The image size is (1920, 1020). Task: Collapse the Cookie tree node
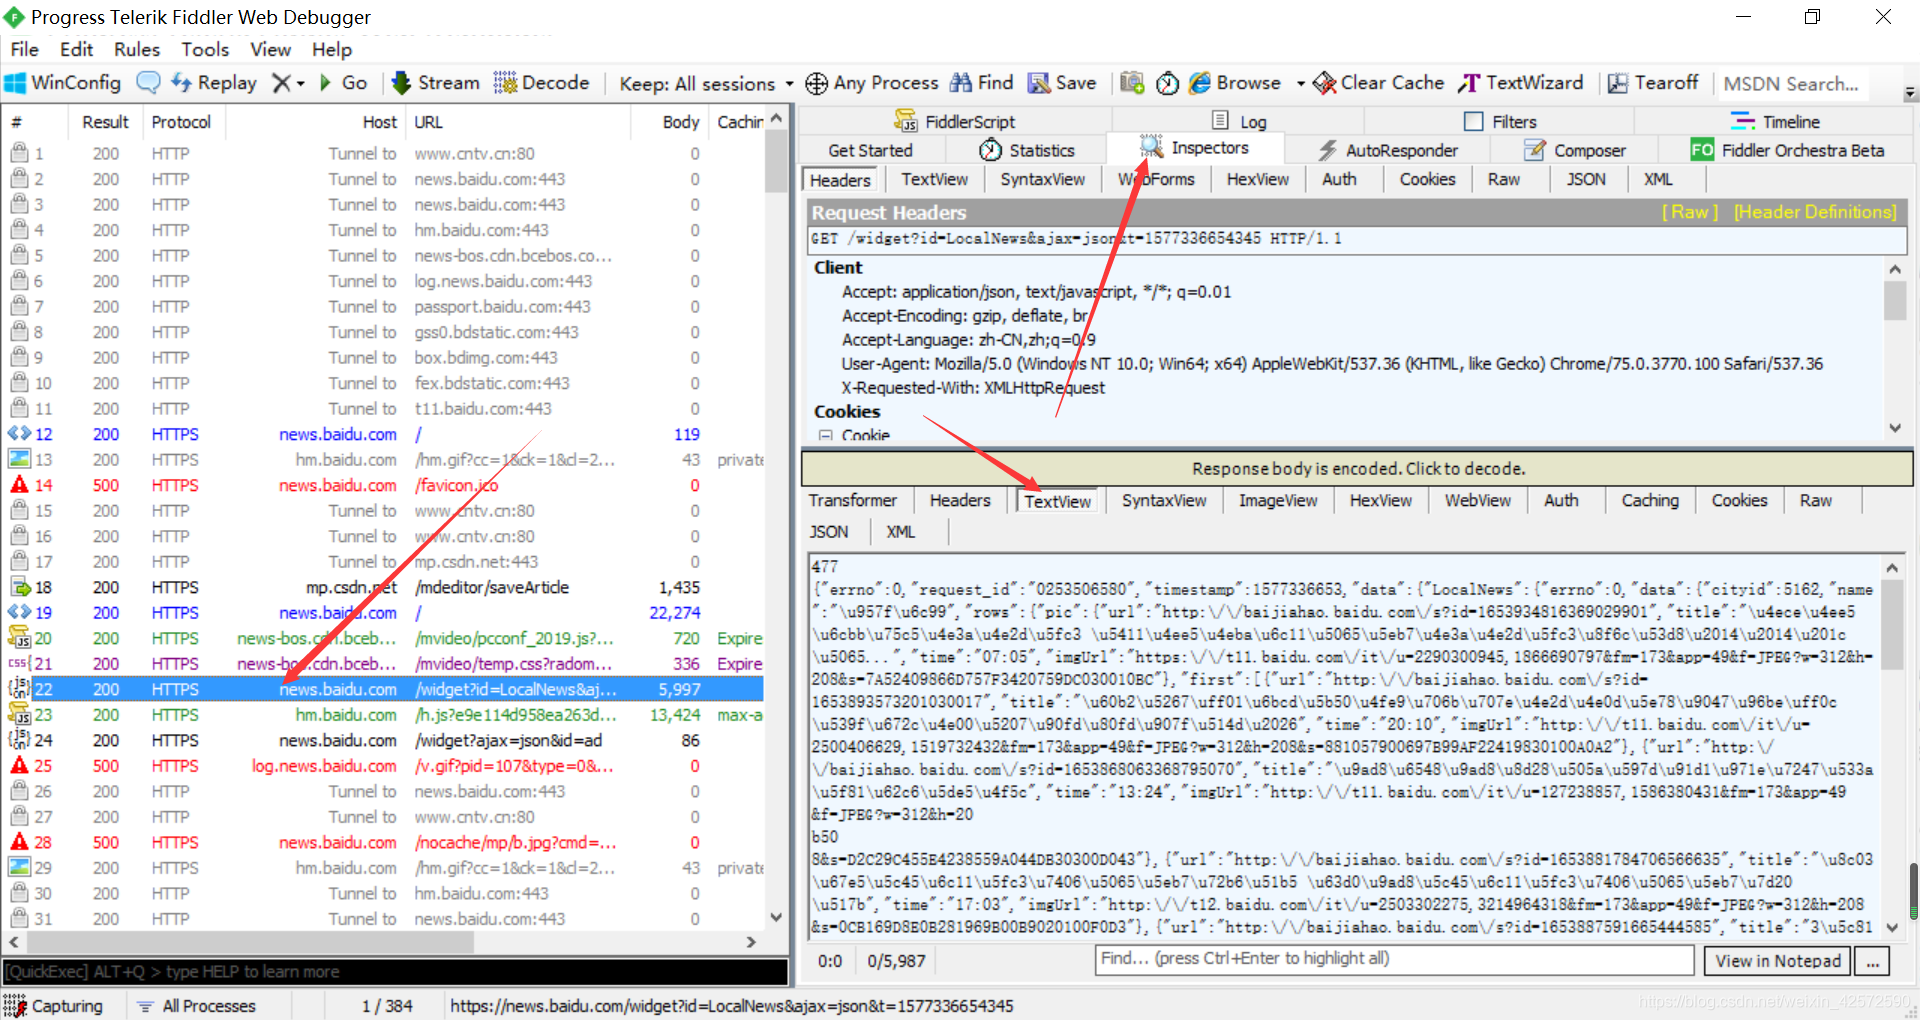826,435
